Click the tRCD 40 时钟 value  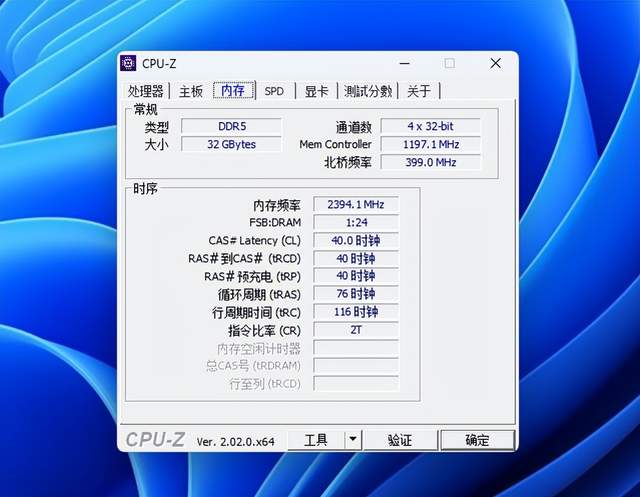[356, 258]
